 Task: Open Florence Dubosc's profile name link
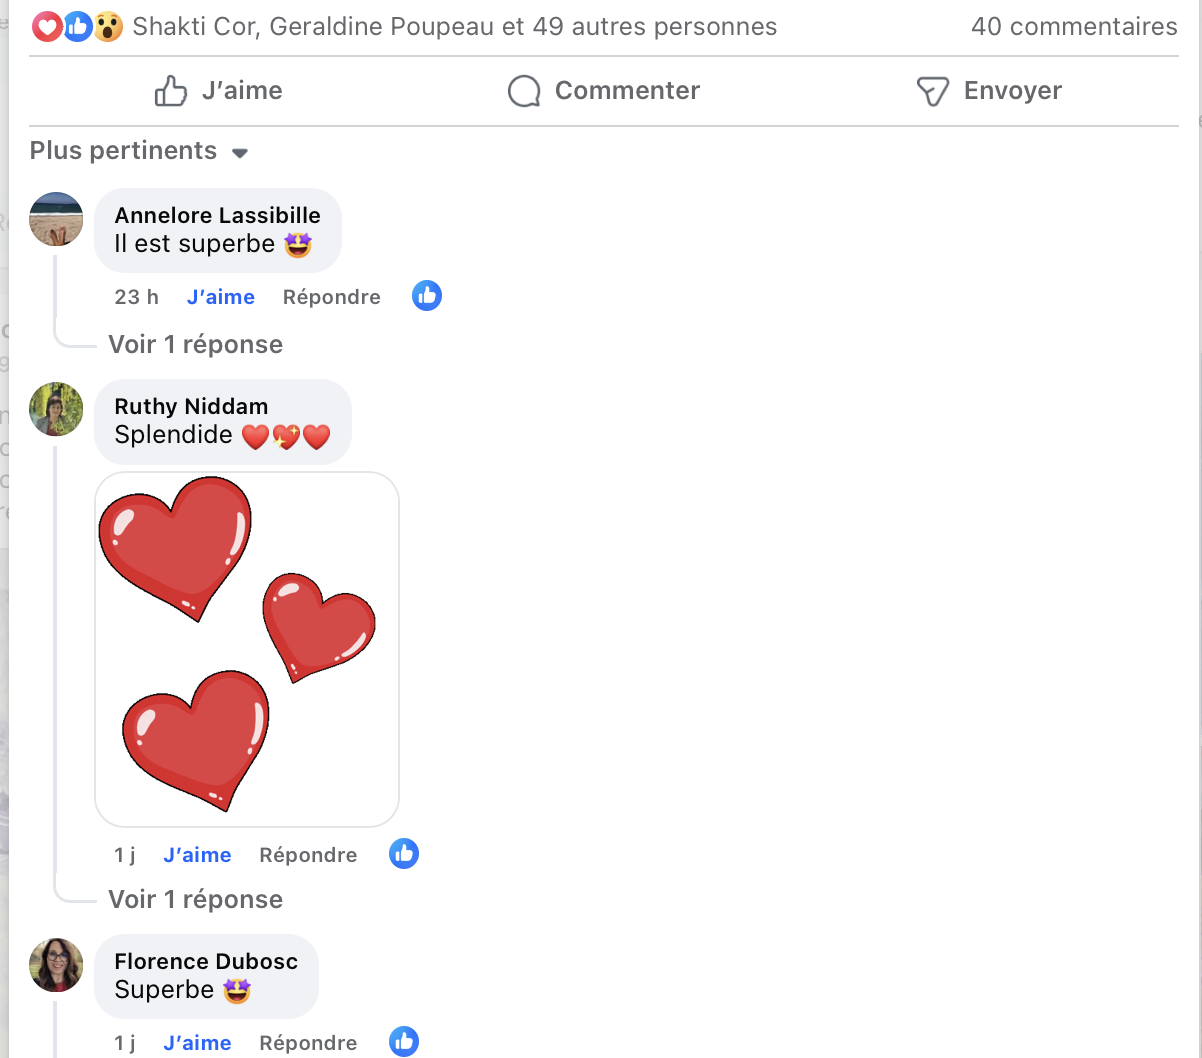pyautogui.click(x=206, y=962)
